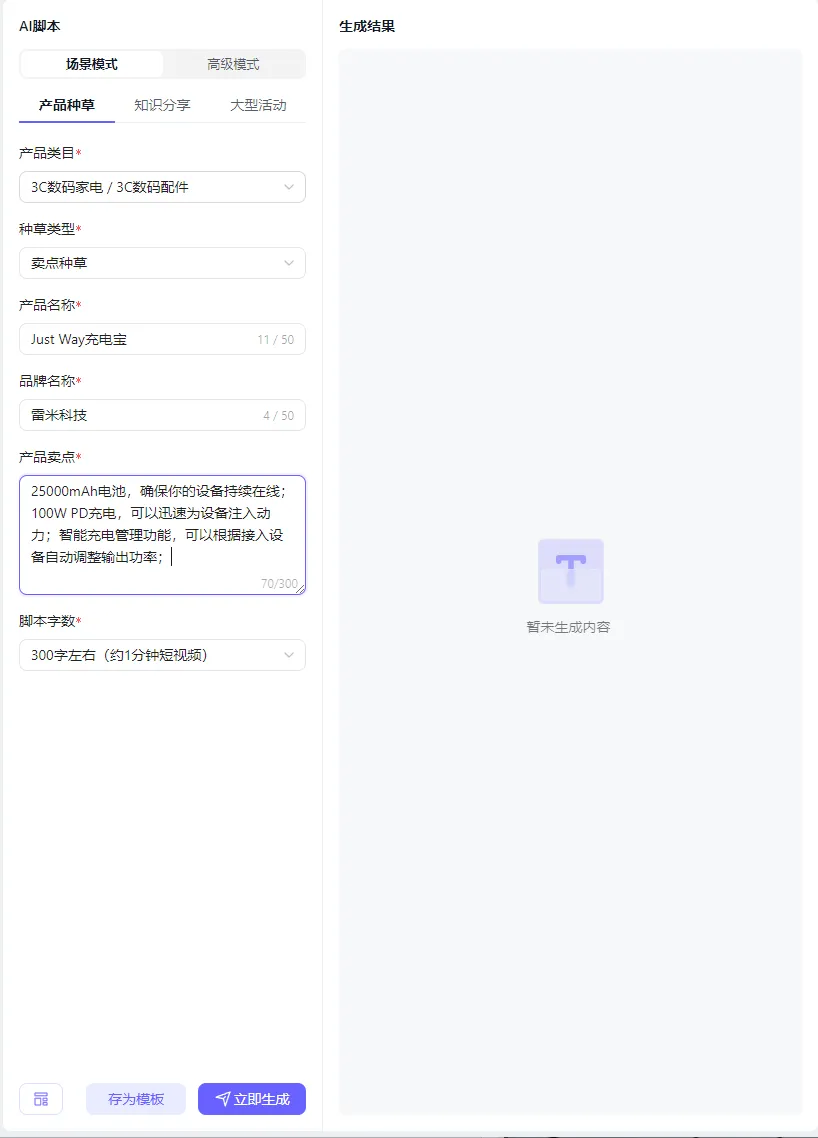The height and width of the screenshot is (1138, 818).
Task: Click the 生成结果 panel heading
Action: tap(367, 26)
